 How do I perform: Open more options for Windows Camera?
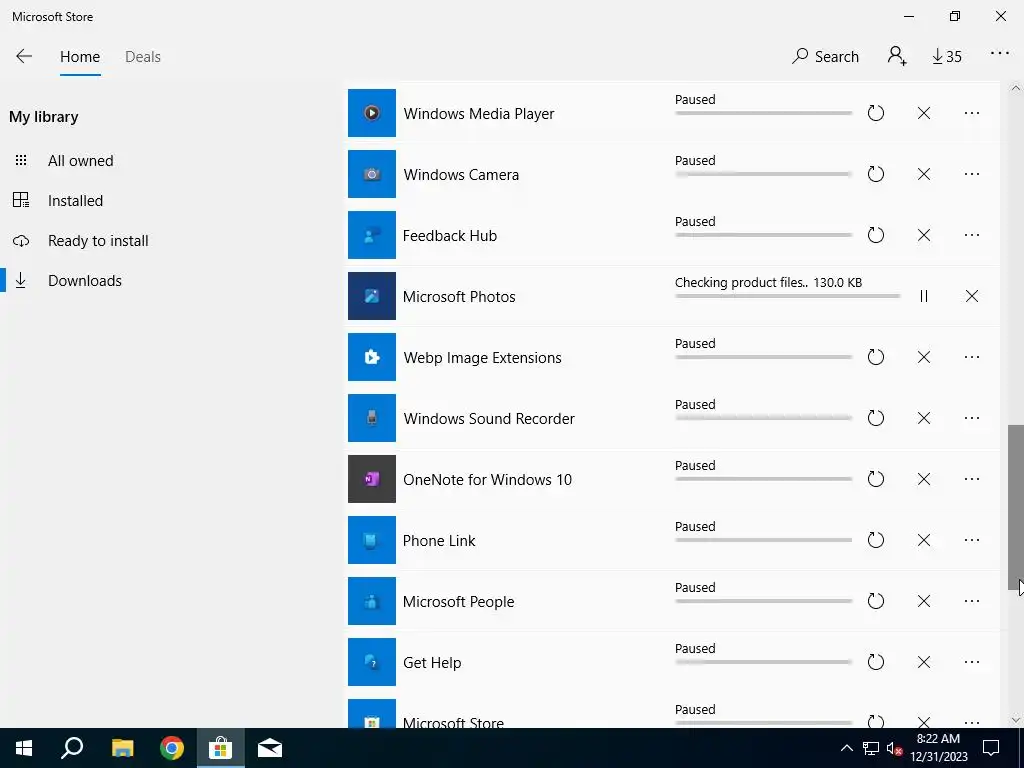point(972,174)
